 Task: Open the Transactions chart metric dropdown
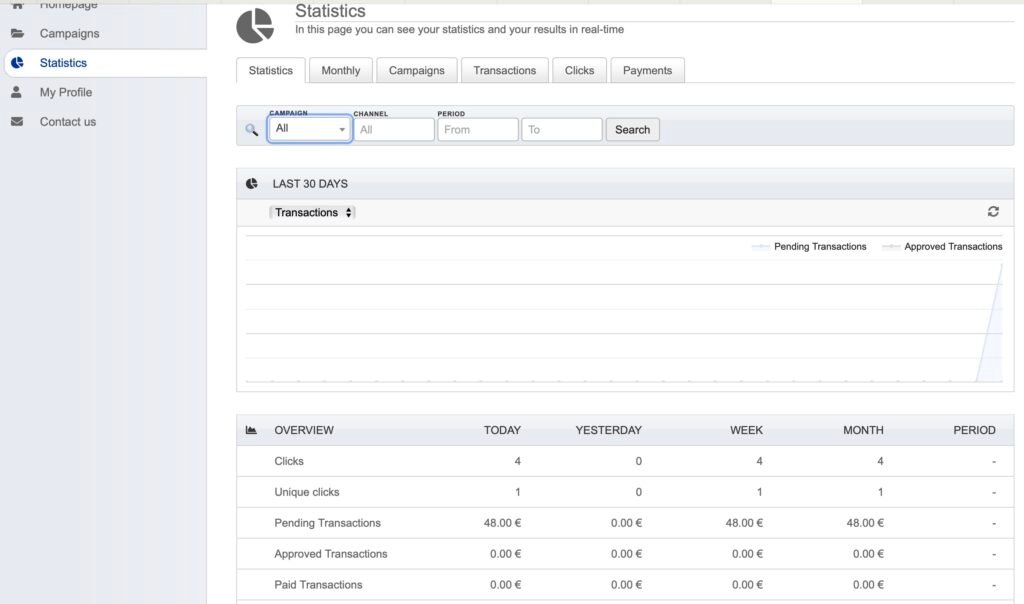point(313,212)
